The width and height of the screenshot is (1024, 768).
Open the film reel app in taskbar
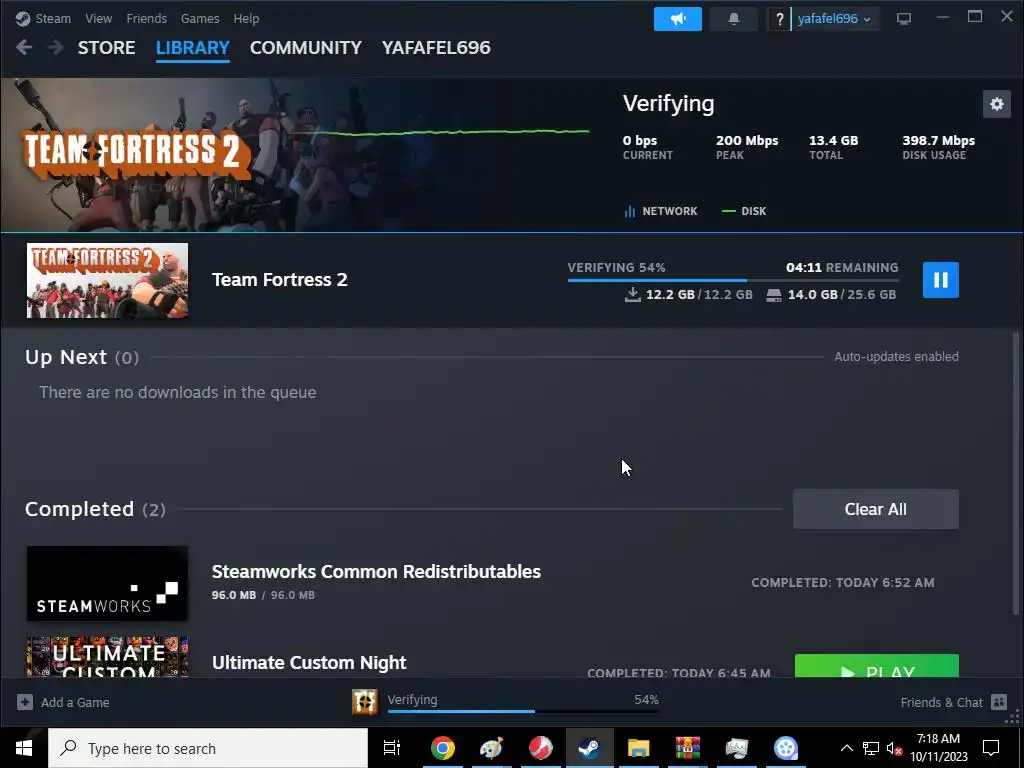coord(786,748)
